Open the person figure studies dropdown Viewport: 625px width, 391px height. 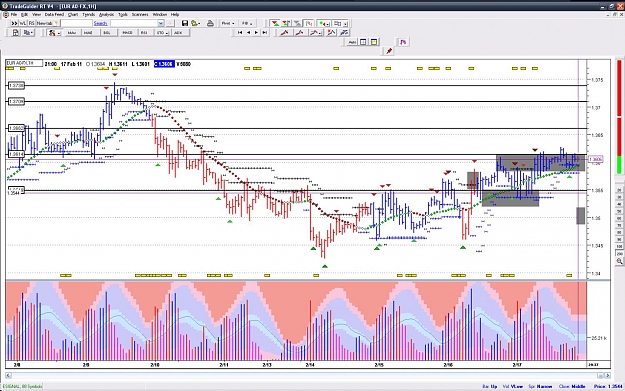tap(54, 33)
